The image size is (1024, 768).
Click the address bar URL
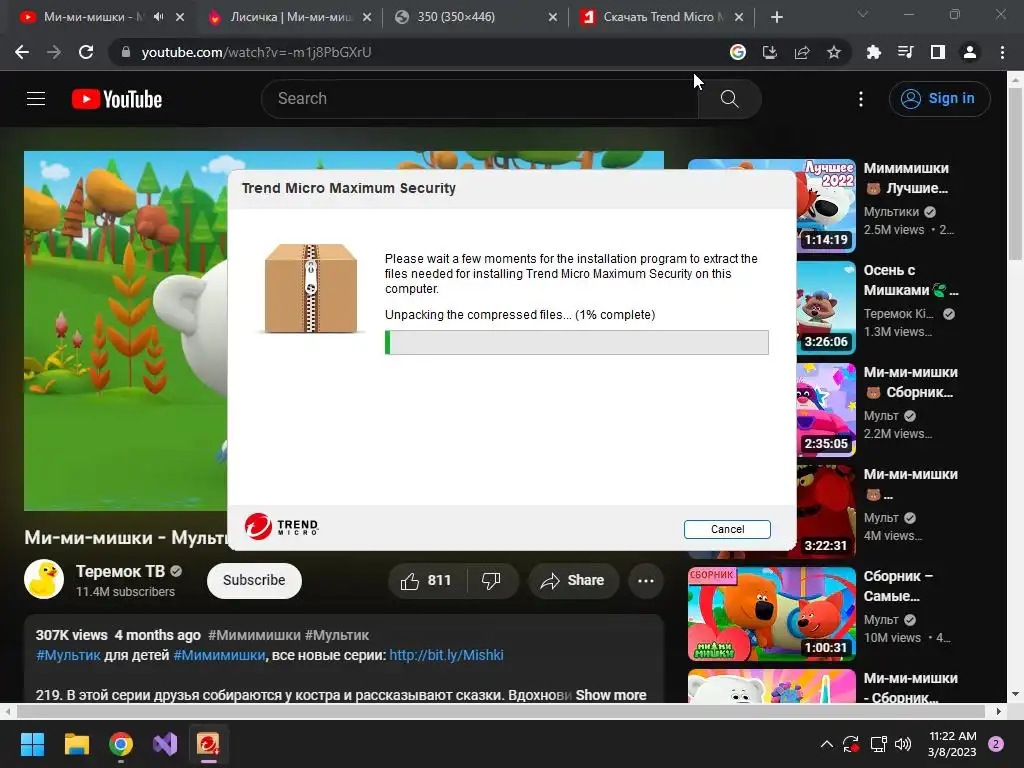[x=256, y=52]
